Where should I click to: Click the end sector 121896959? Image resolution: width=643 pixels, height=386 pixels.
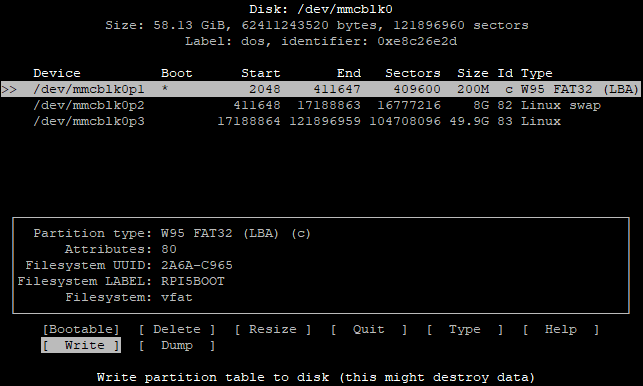pyautogui.click(x=325, y=121)
